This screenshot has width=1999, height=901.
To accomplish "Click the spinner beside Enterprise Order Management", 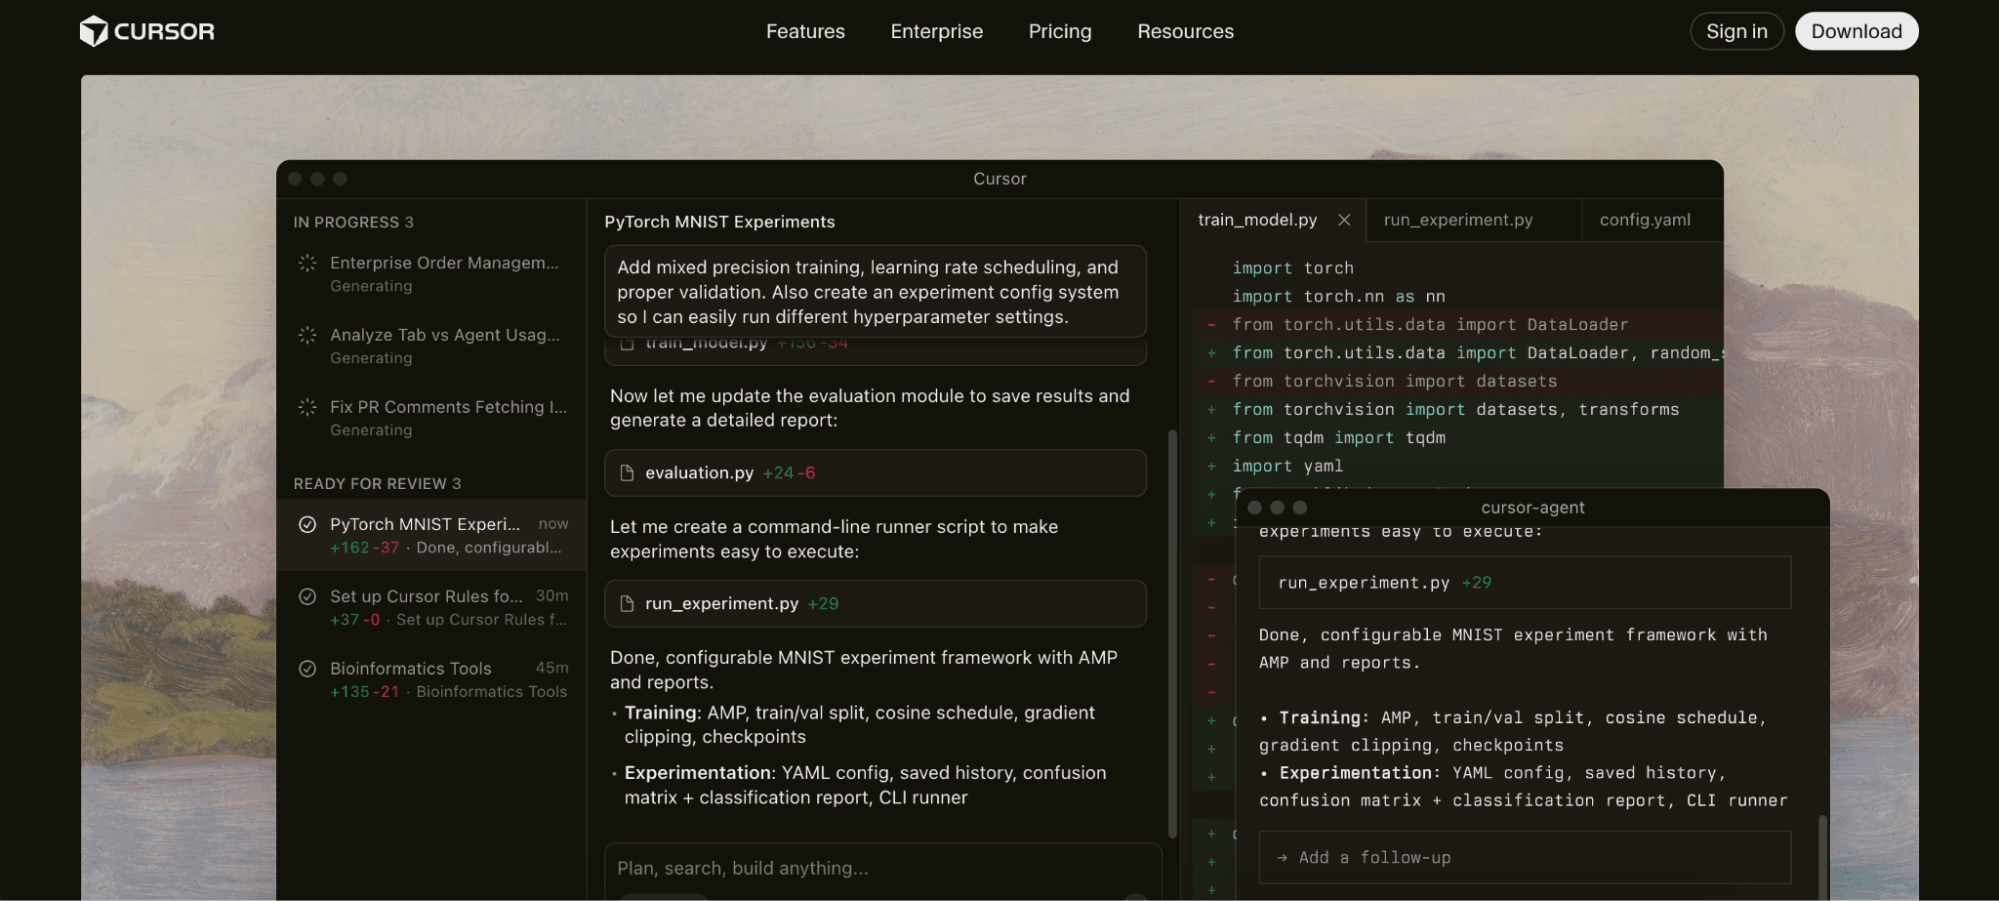I will pyautogui.click(x=306, y=262).
